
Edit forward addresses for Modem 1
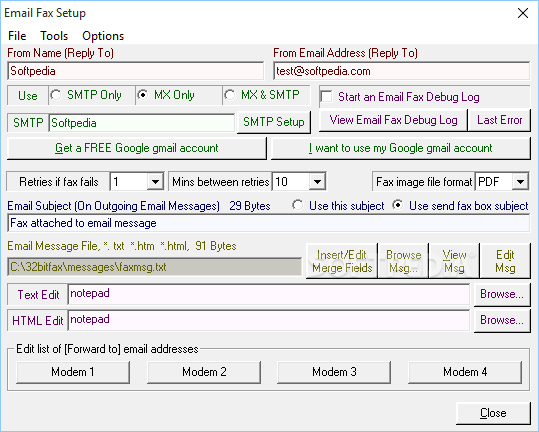pyautogui.click(x=73, y=372)
